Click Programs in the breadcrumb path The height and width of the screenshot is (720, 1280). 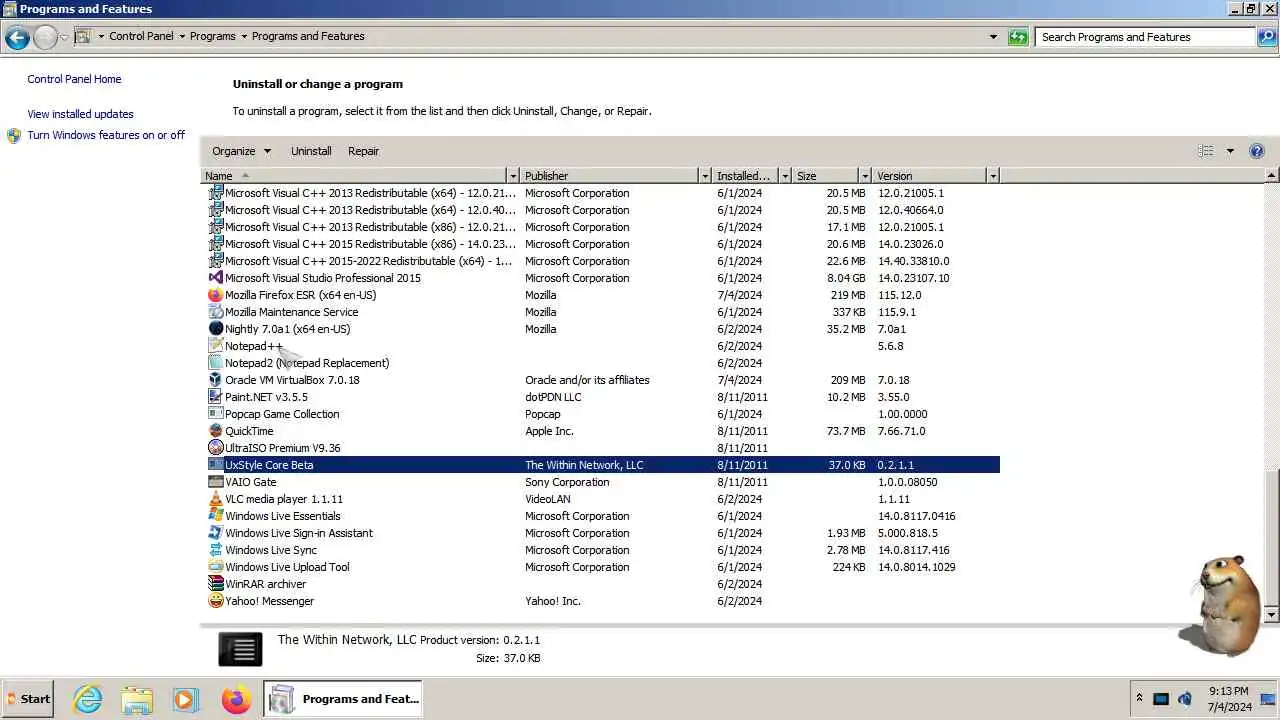pos(213,36)
